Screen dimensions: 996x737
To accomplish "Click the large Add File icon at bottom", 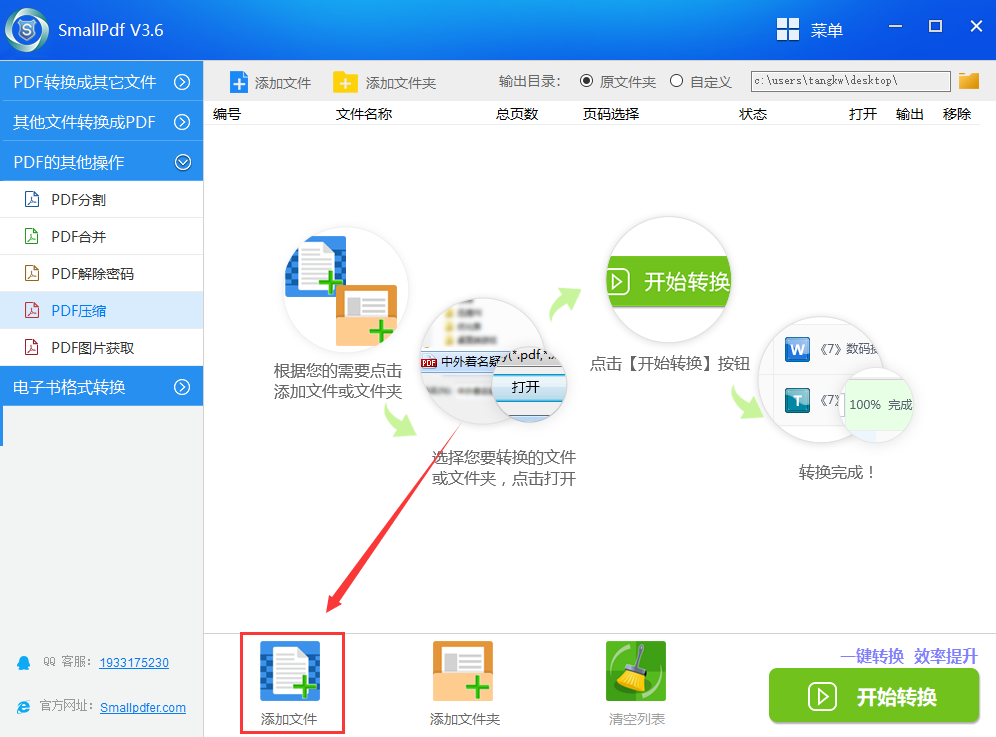I will click(x=290, y=671).
